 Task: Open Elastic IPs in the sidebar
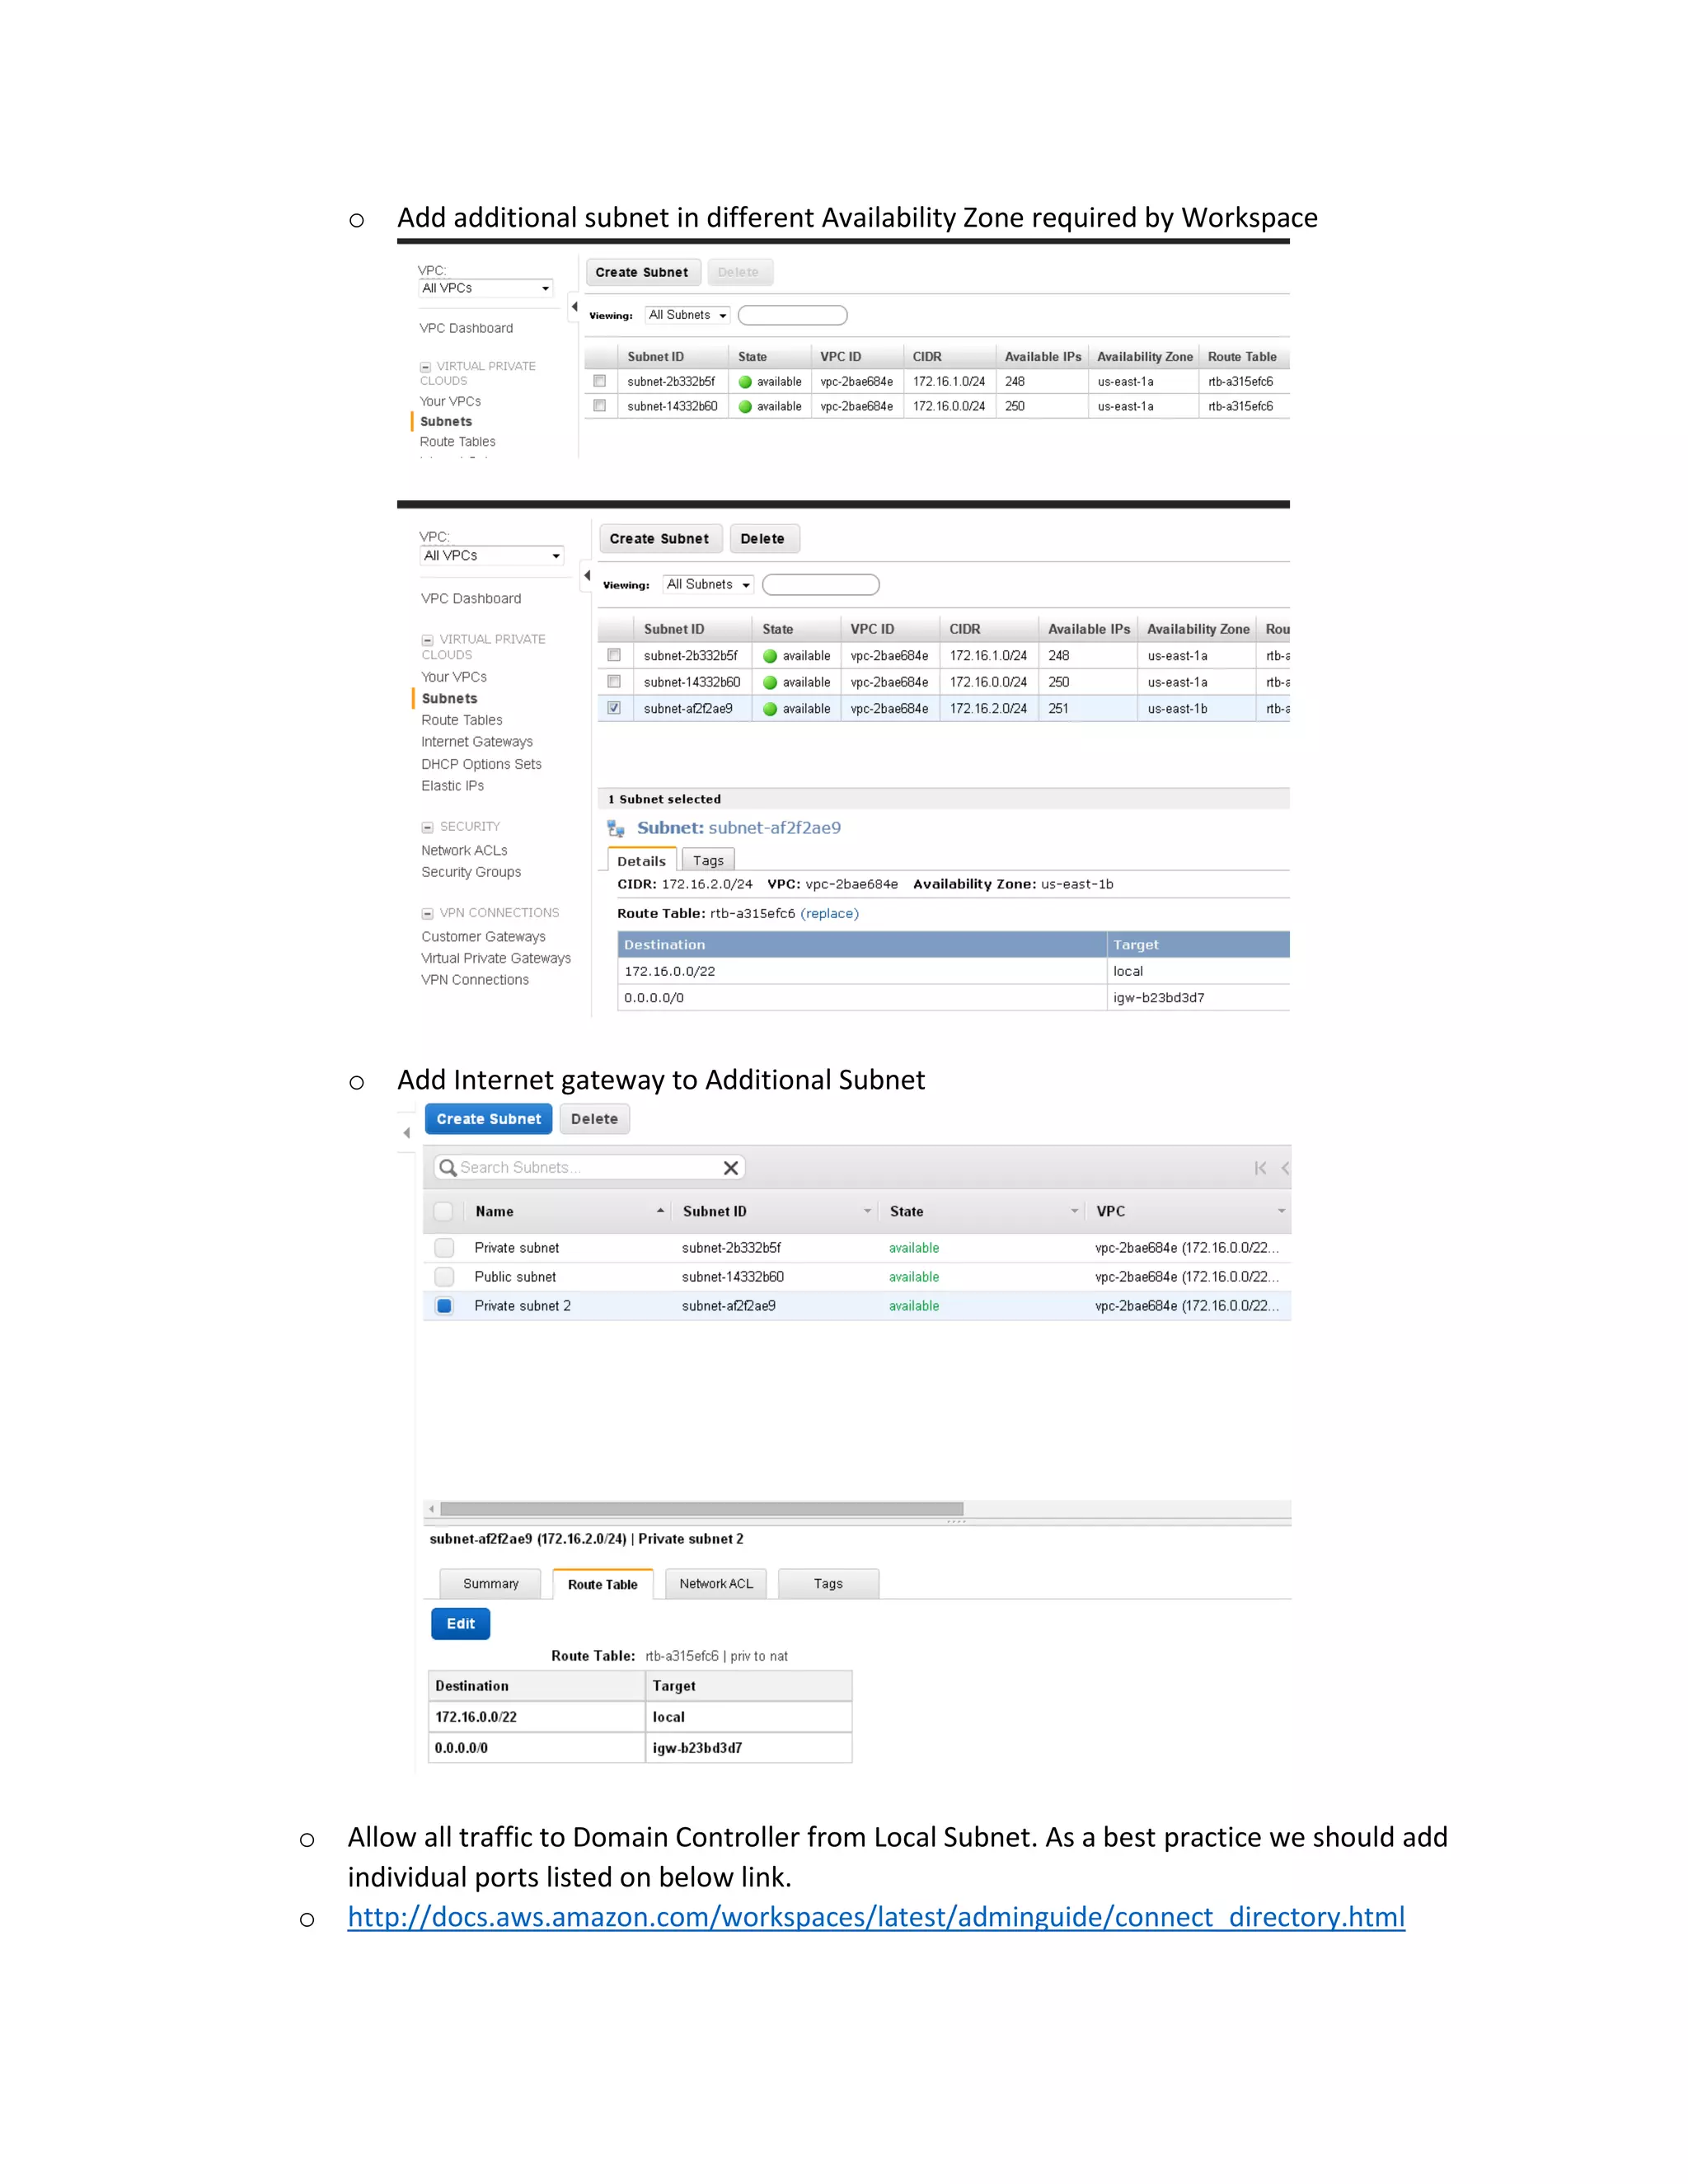click(452, 786)
